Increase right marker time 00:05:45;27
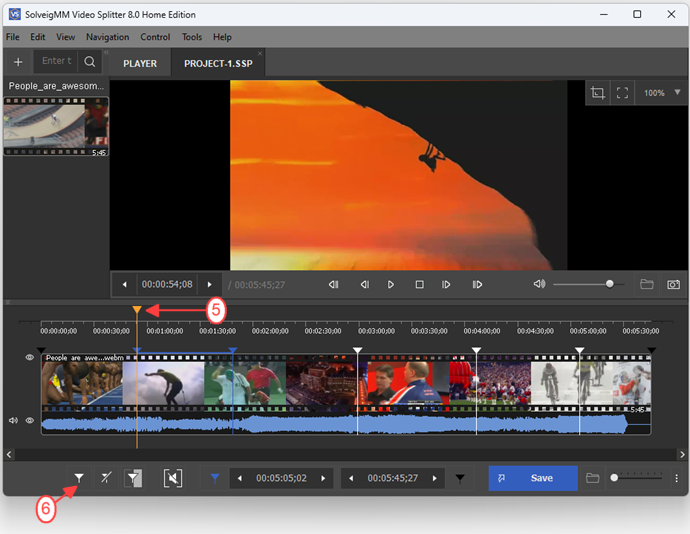 (x=435, y=478)
